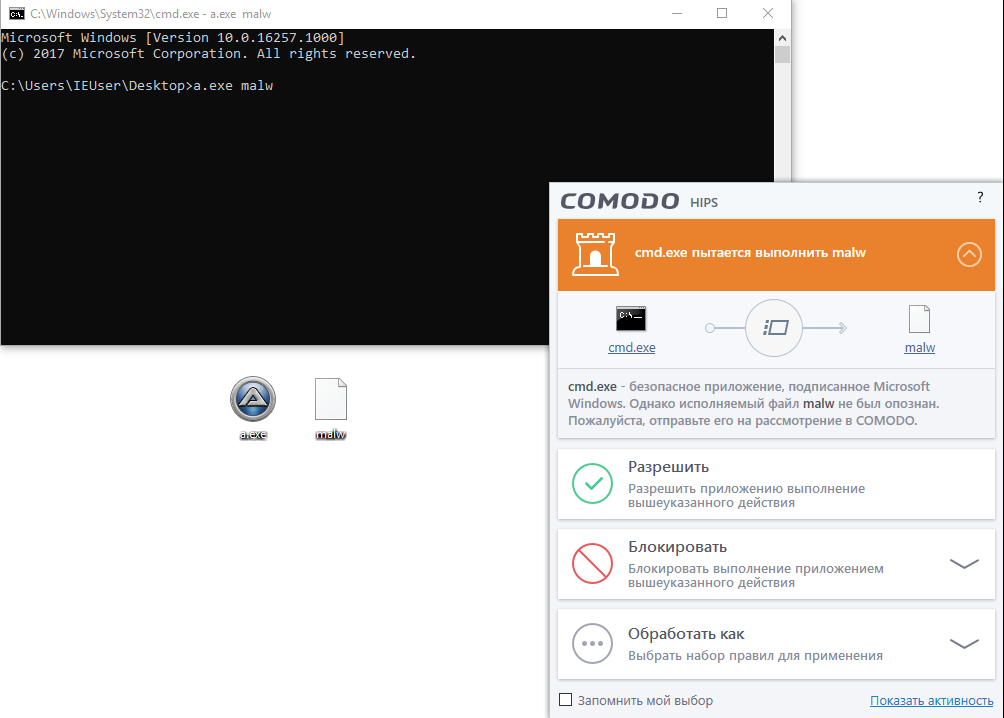Minimize the cmd.exe window
The width and height of the screenshot is (1004, 718).
tap(677, 13)
